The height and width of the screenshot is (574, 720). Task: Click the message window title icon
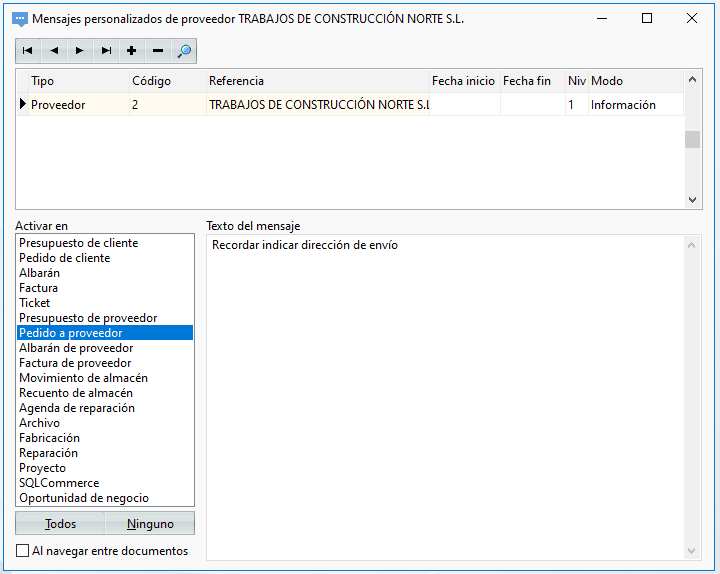pos(20,19)
